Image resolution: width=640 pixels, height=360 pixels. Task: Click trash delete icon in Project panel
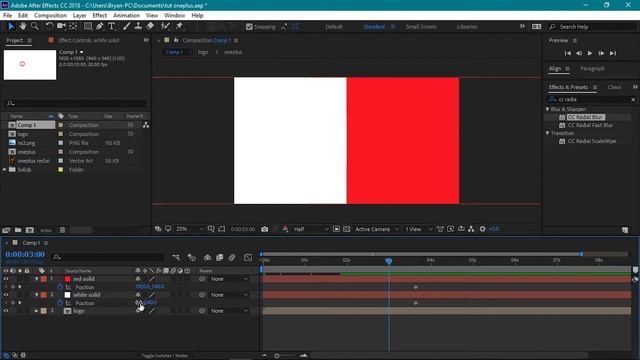62,230
